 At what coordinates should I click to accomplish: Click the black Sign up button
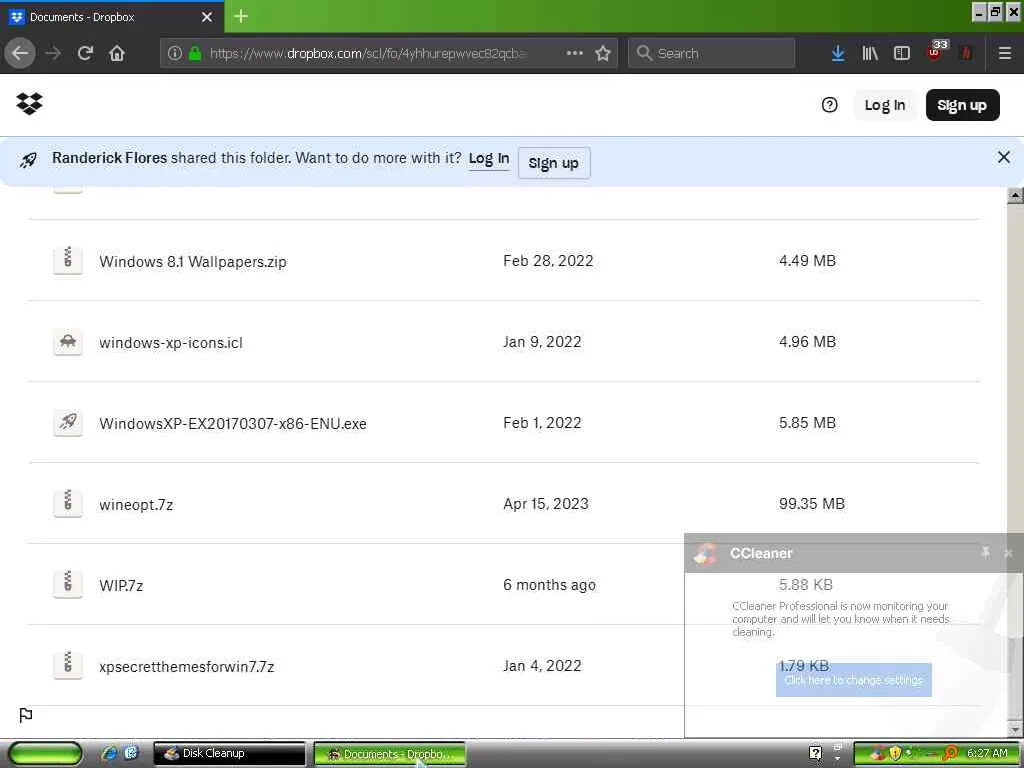962,105
